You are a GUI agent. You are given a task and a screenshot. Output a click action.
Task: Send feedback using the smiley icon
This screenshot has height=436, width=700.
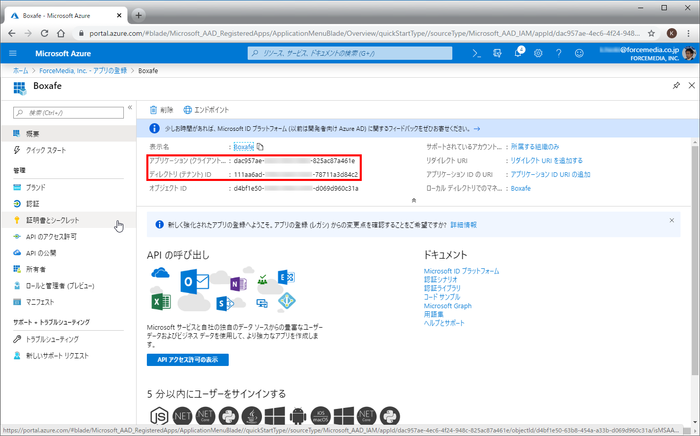coord(579,54)
